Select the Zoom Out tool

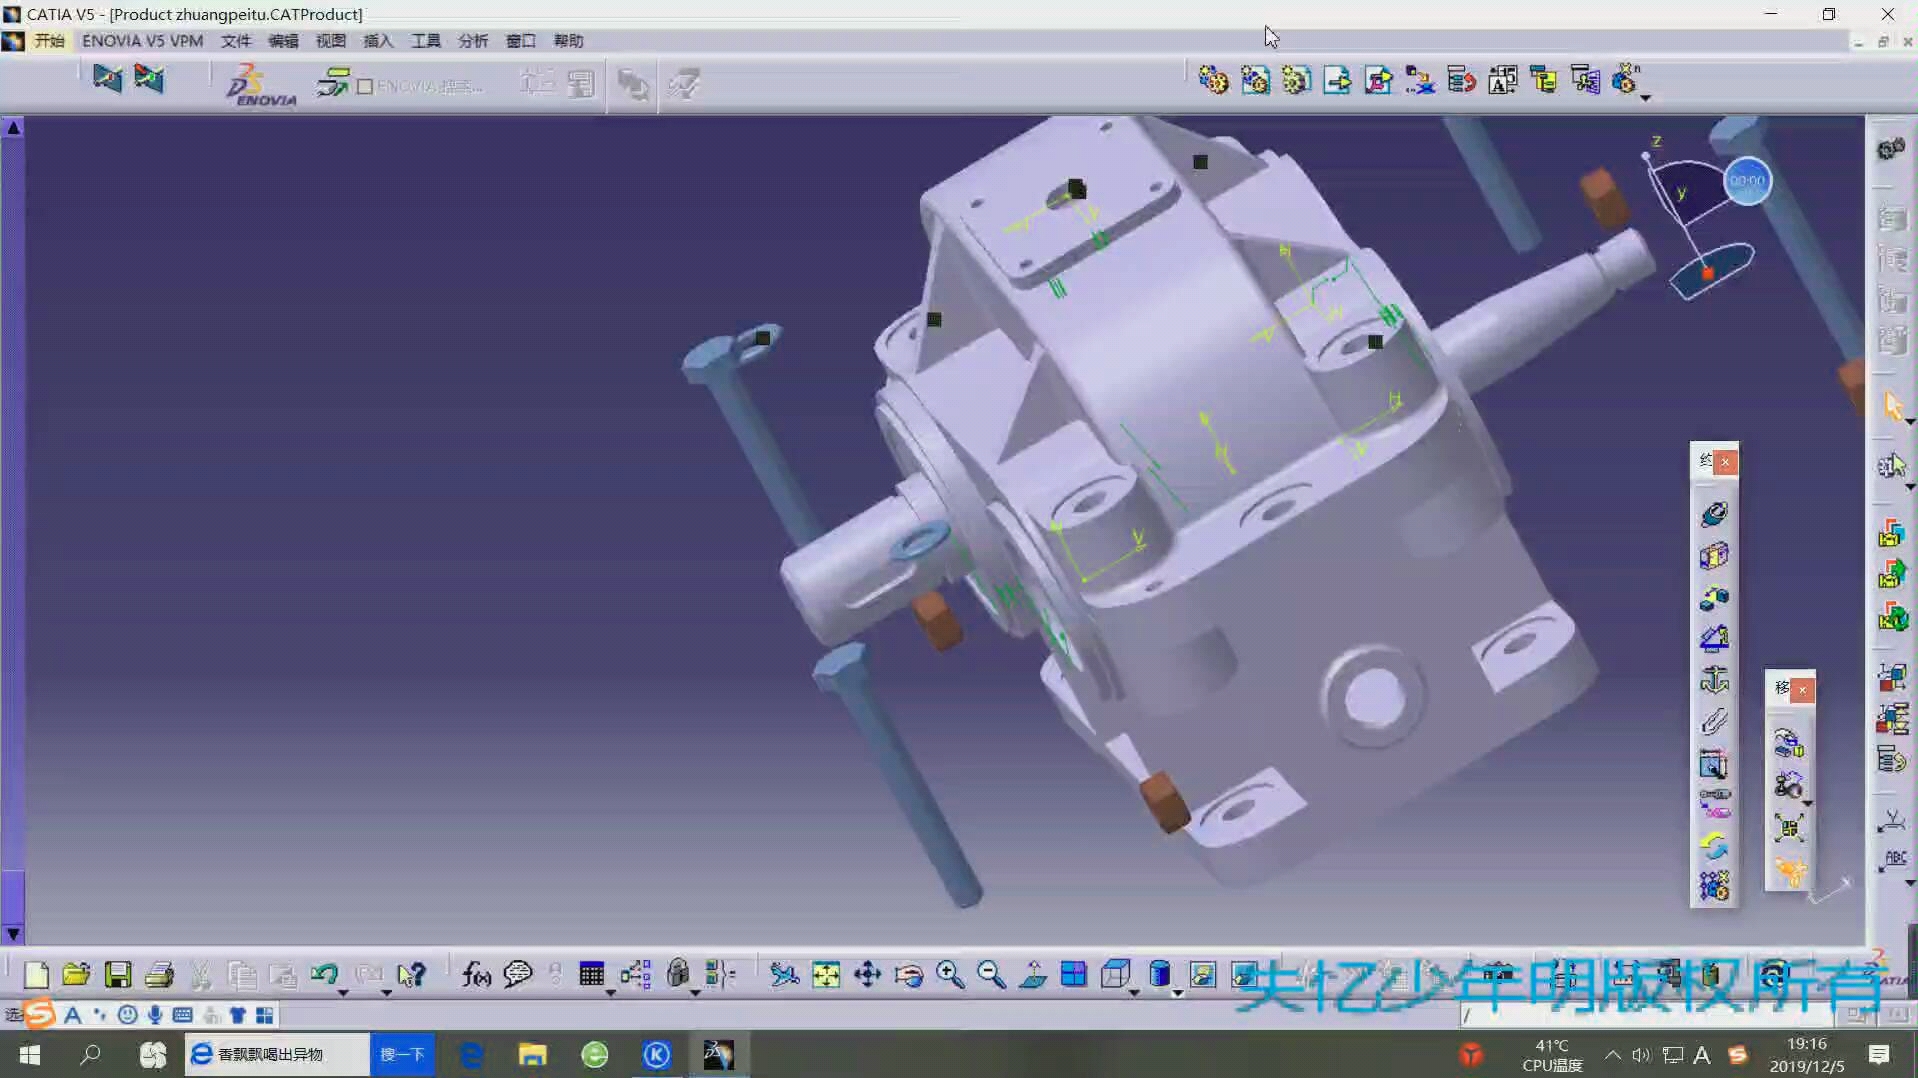(x=989, y=974)
